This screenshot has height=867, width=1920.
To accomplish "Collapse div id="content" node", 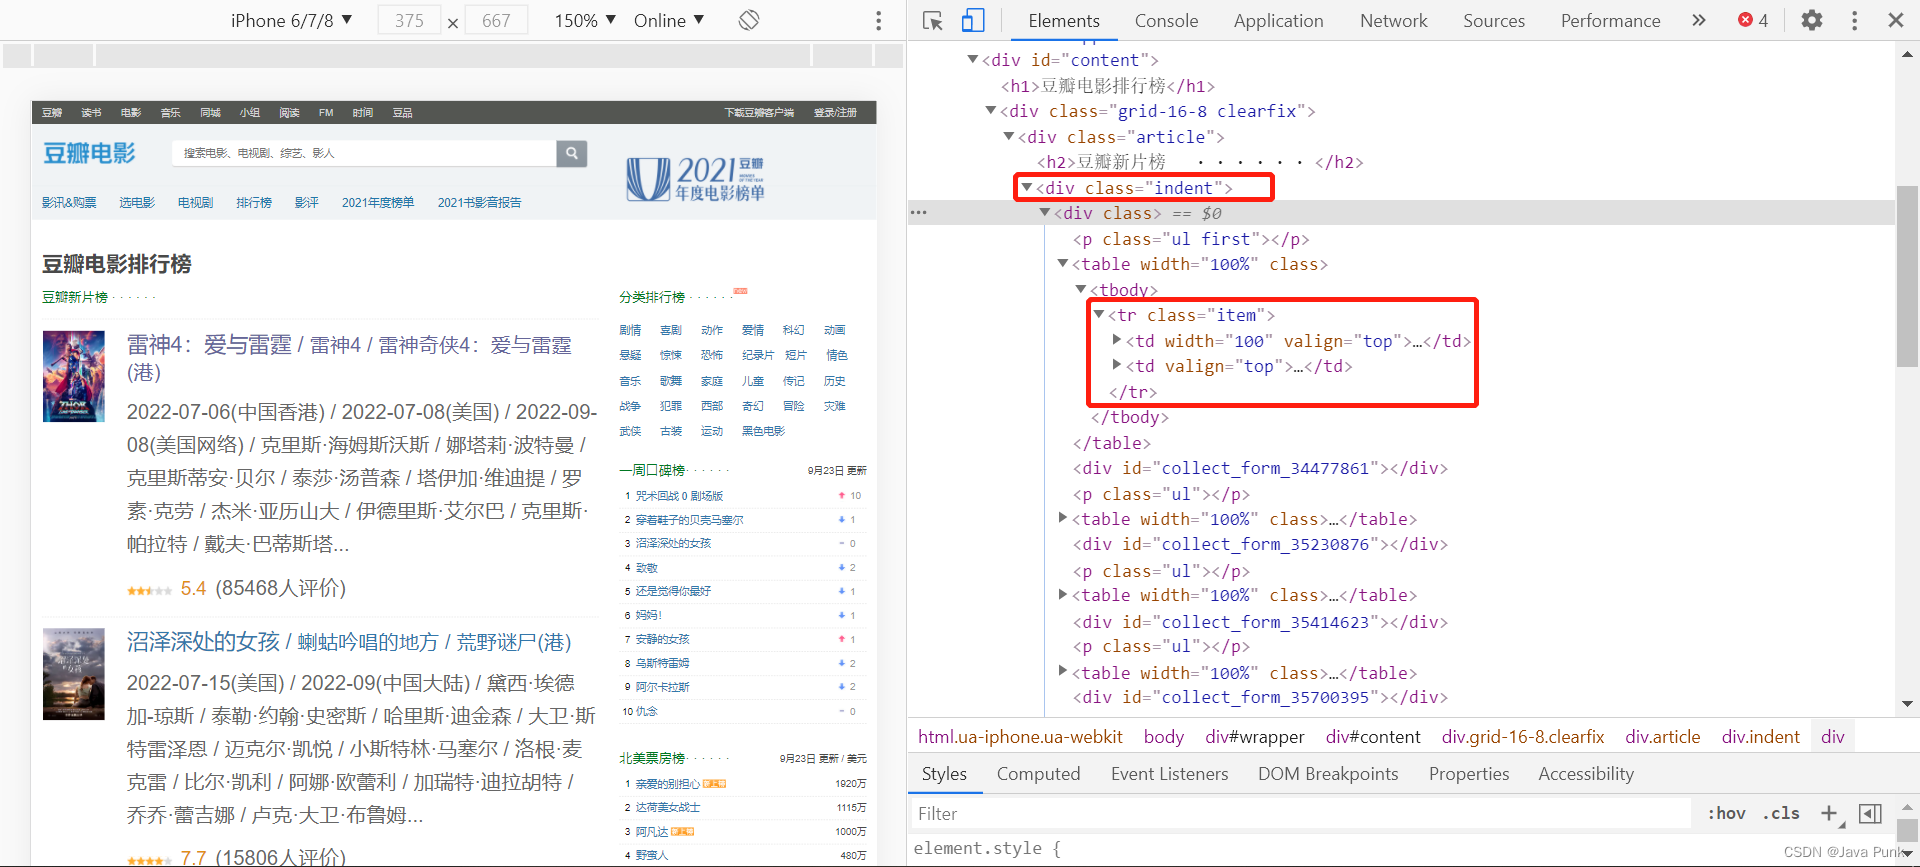I will [972, 60].
